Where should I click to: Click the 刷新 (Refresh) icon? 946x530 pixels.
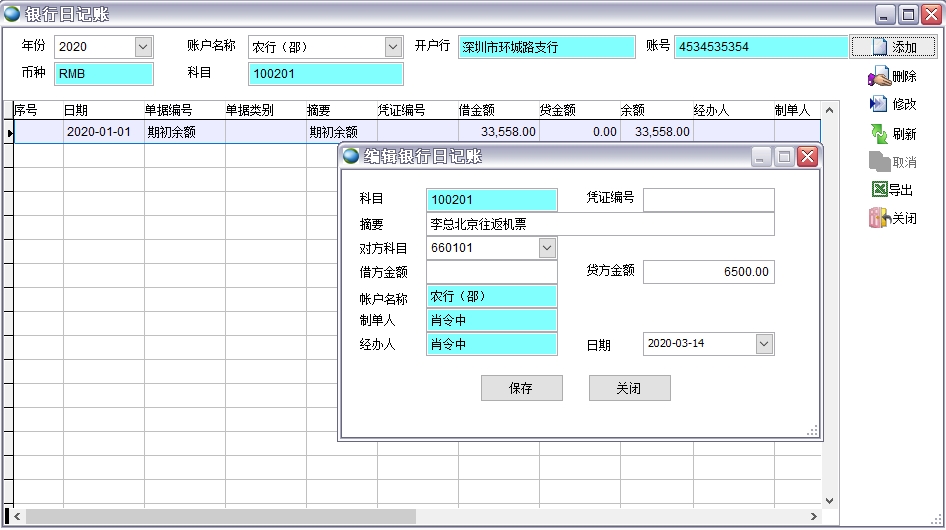click(879, 133)
